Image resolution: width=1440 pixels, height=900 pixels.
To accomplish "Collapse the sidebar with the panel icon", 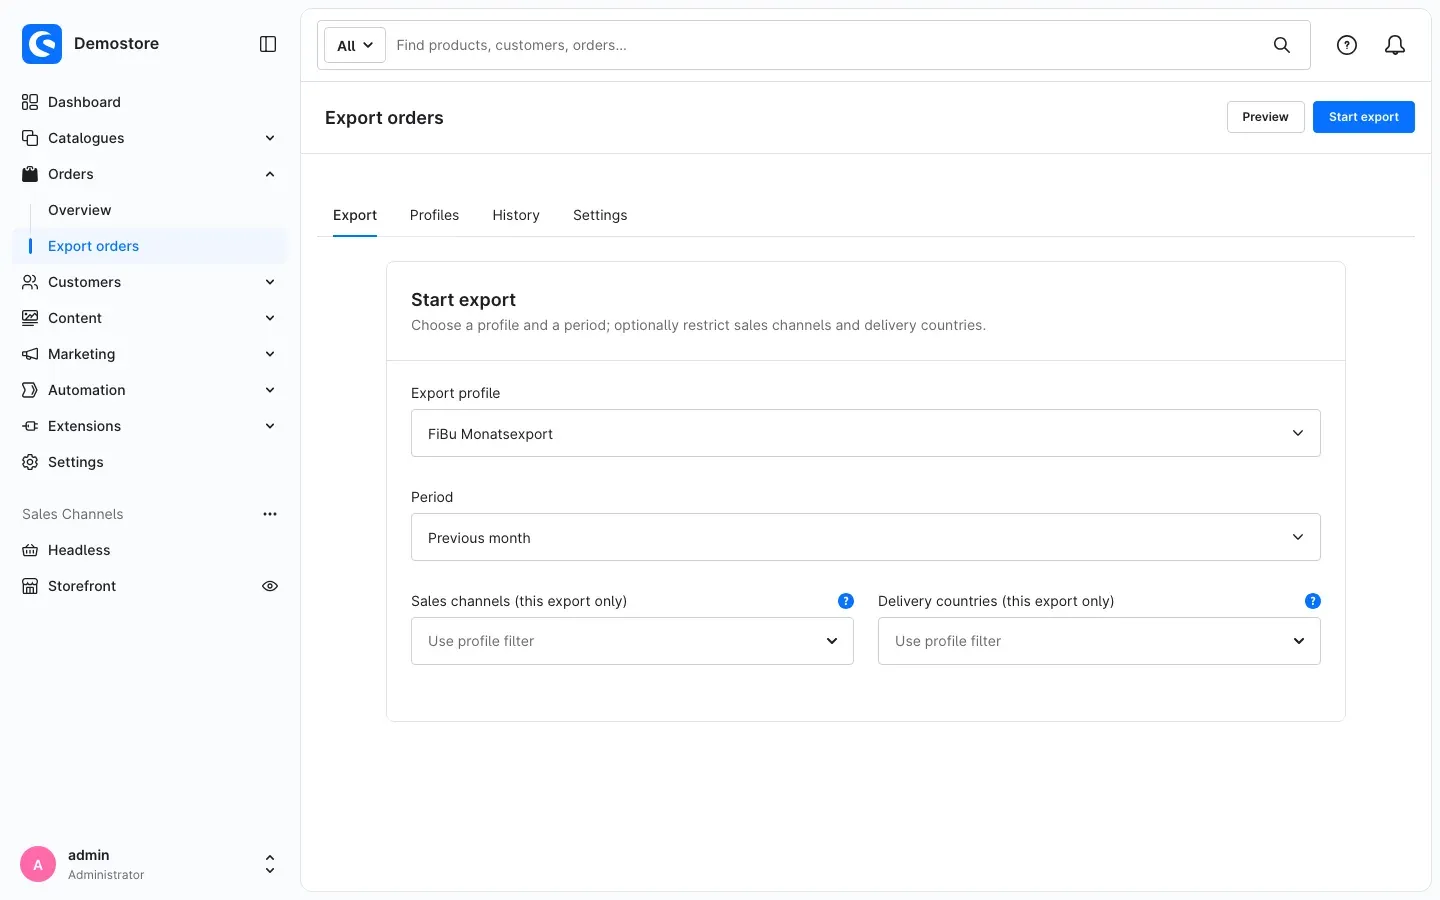I will pyautogui.click(x=268, y=44).
